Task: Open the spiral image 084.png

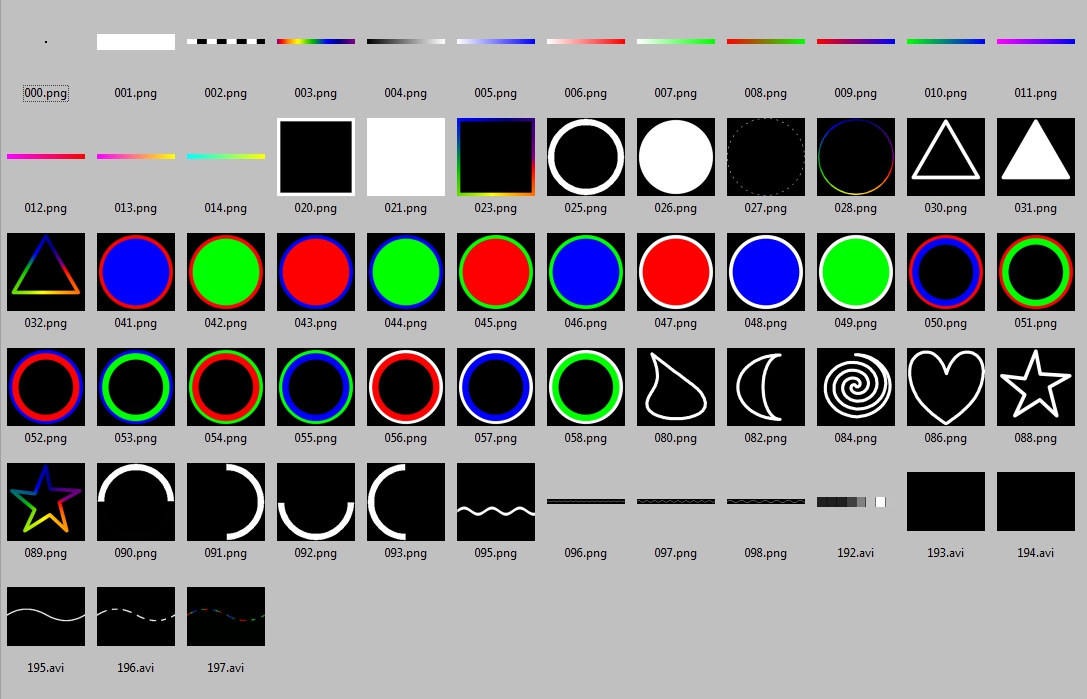Action: [856, 387]
